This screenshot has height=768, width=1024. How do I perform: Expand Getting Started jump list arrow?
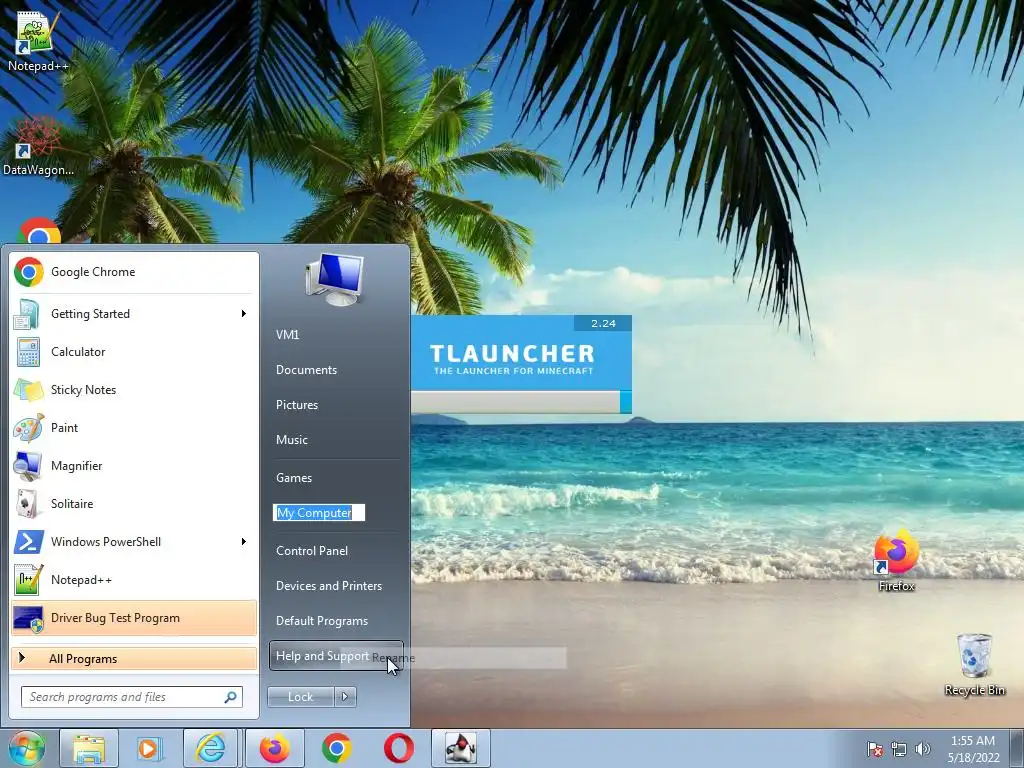(x=244, y=313)
